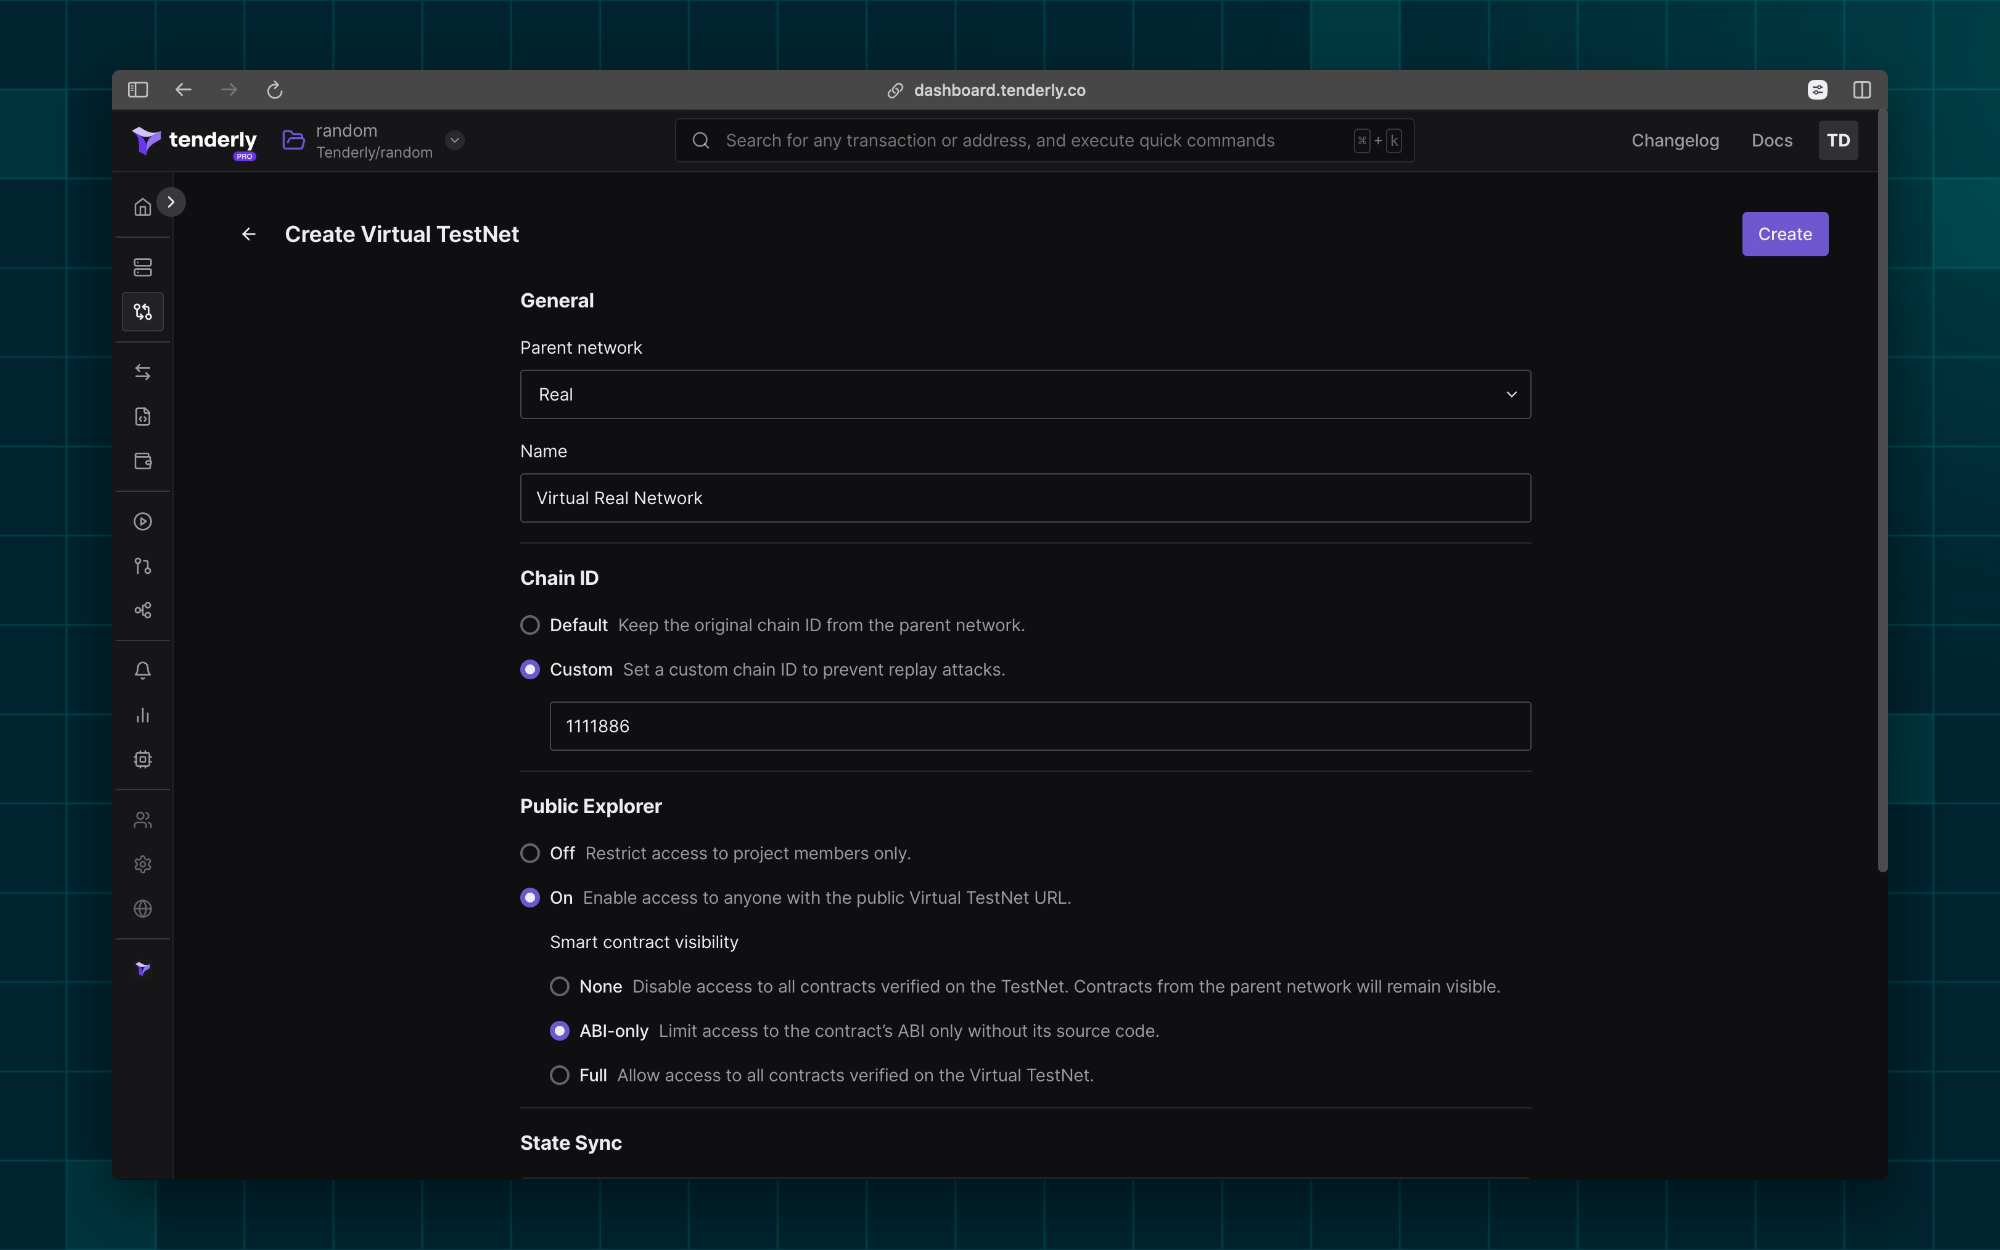This screenshot has width=2000, height=1250.
Task: Expand the random project switcher
Action: coord(455,140)
